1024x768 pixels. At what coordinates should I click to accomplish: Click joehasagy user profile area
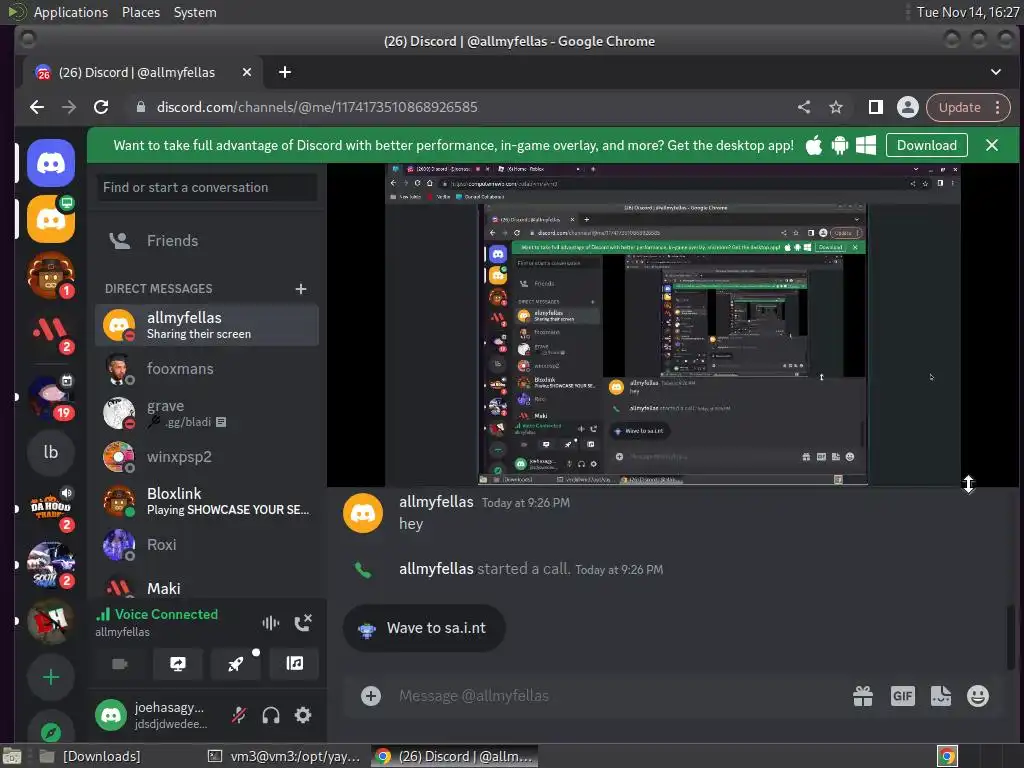click(155, 715)
